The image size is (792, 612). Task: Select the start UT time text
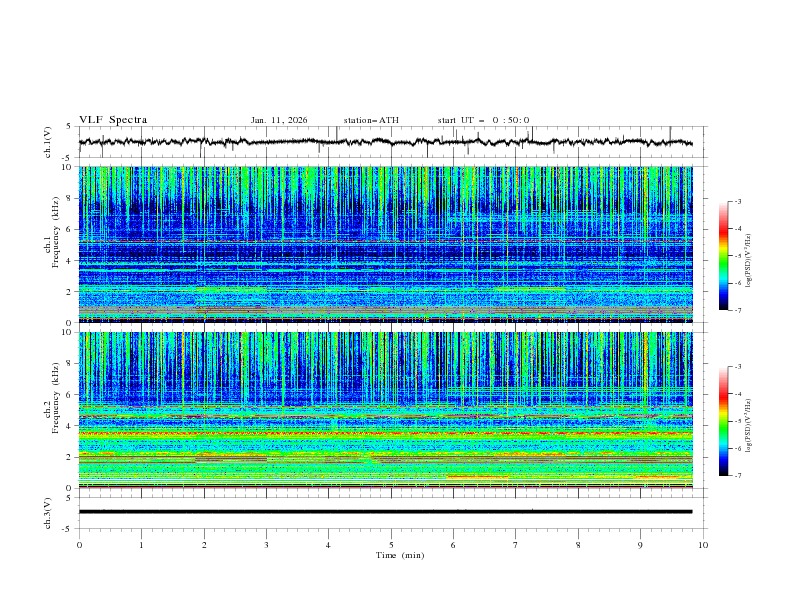[483, 120]
